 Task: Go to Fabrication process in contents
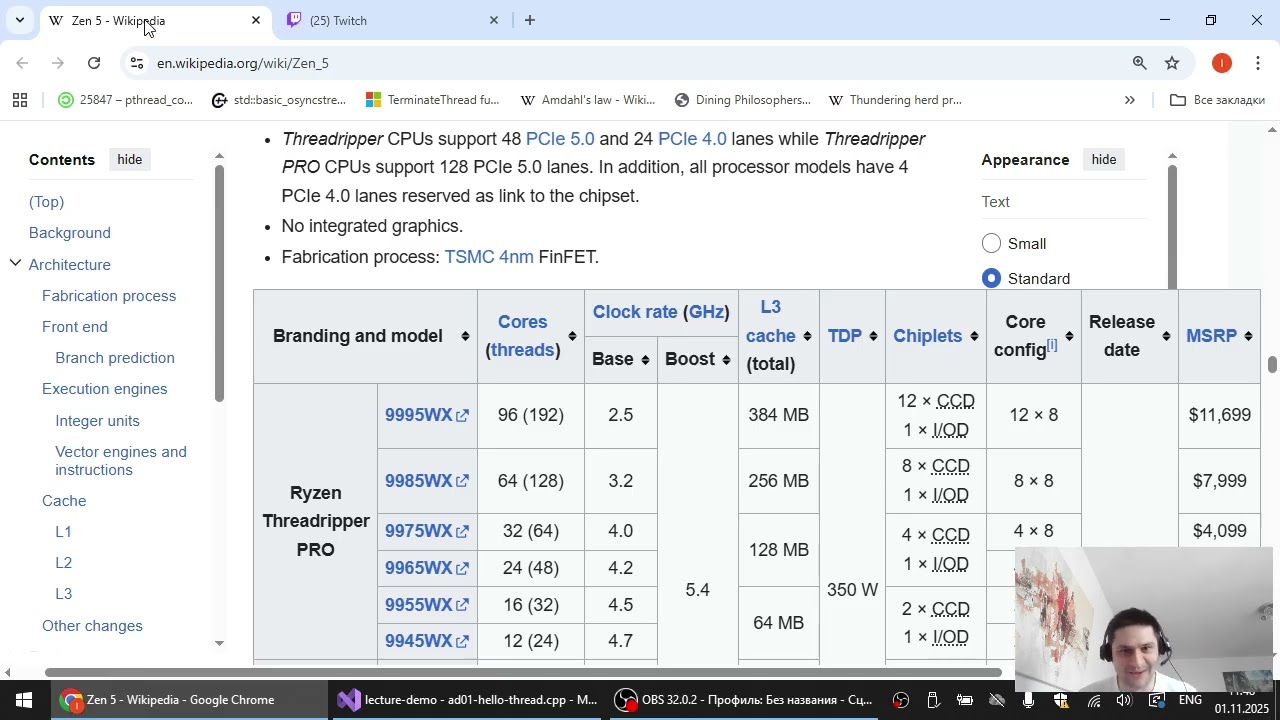click(109, 296)
